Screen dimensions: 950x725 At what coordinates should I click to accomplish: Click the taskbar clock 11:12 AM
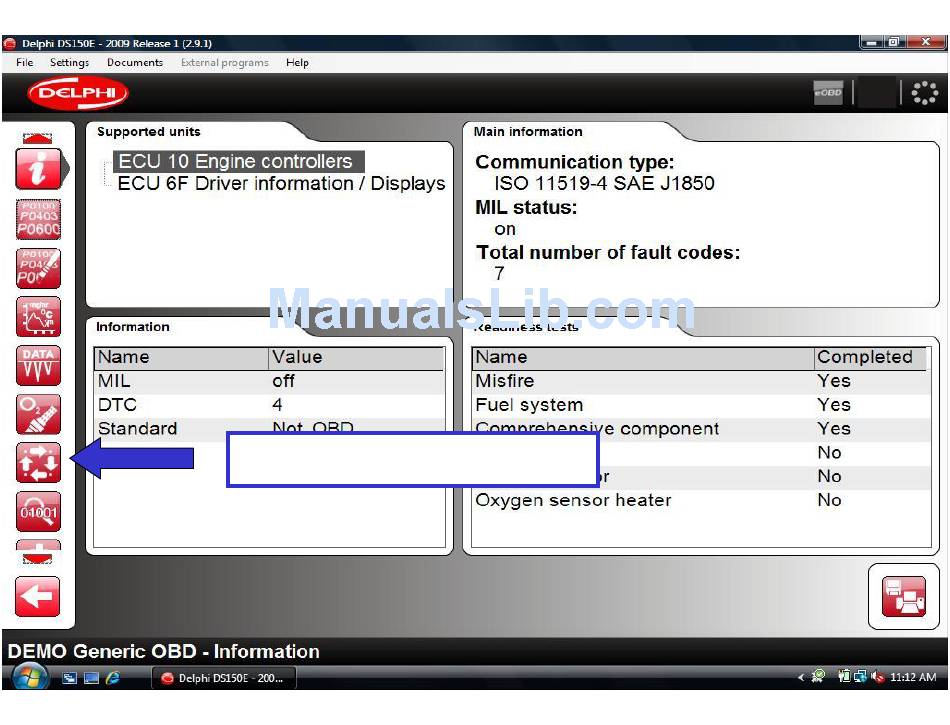pyautogui.click(x=912, y=677)
